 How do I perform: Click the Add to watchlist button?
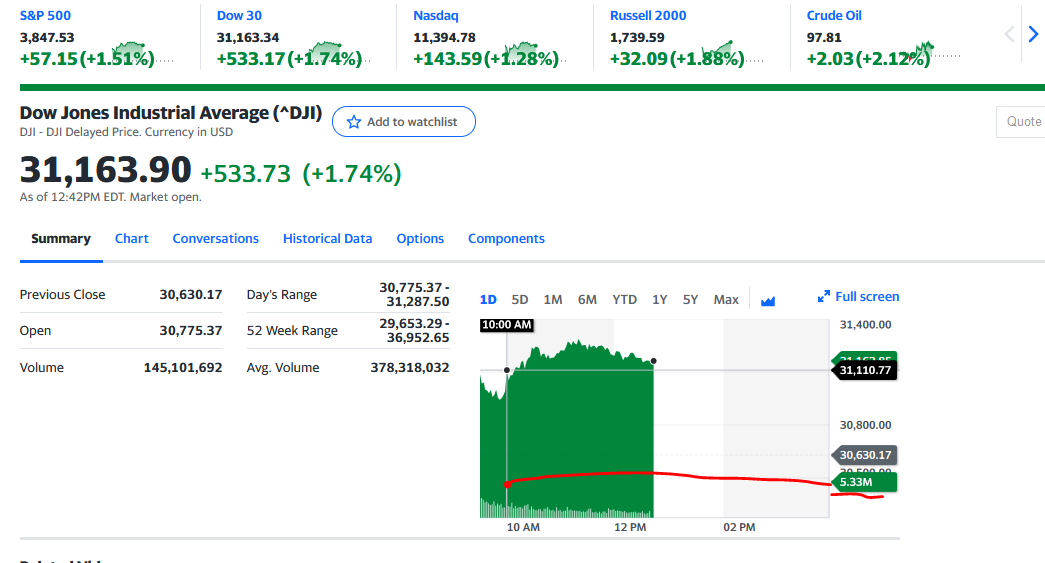tap(404, 122)
